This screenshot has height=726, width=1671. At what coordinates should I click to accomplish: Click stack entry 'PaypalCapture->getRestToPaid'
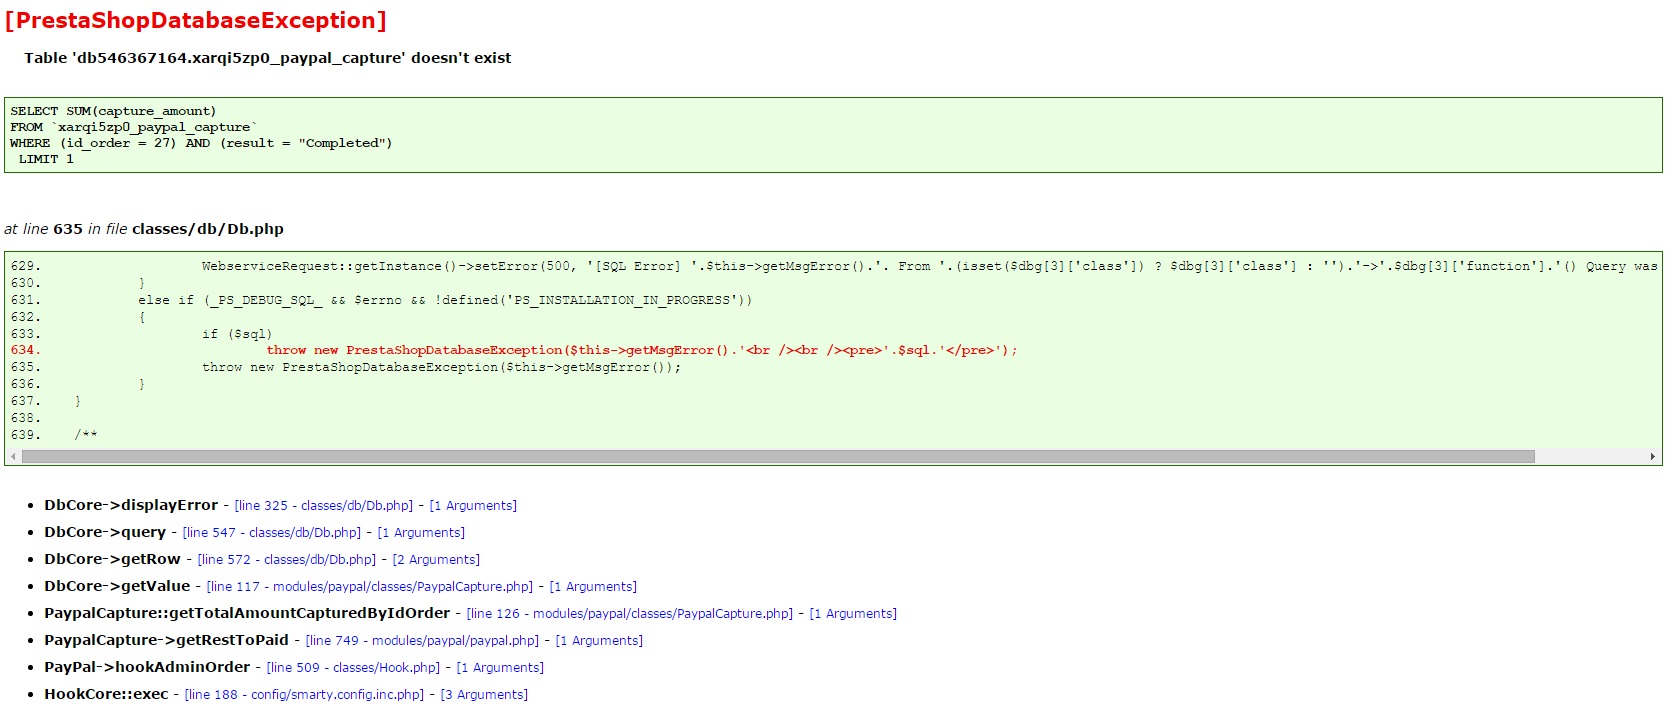(166, 640)
